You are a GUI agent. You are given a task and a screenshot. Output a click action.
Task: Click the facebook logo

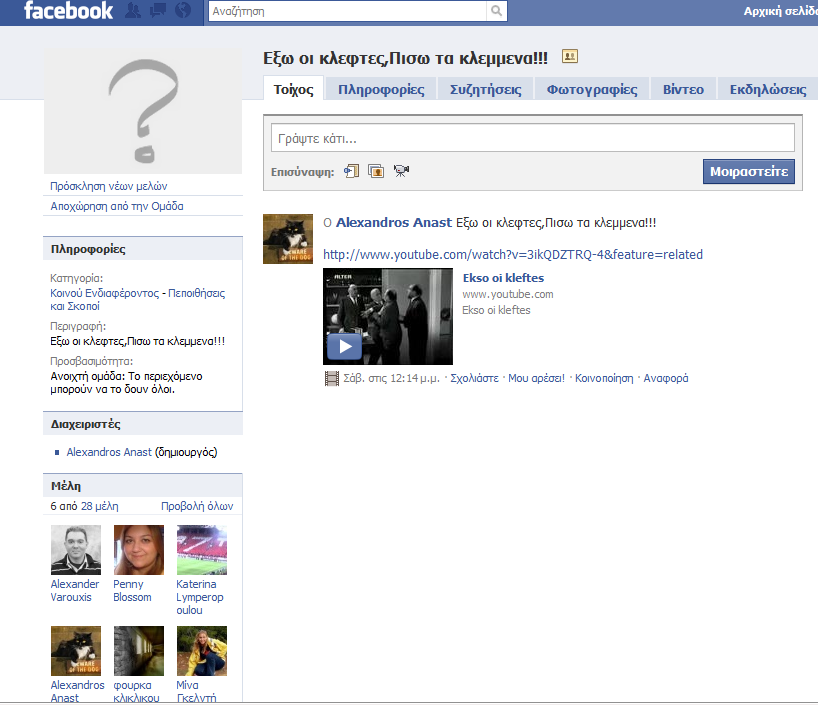click(x=68, y=10)
